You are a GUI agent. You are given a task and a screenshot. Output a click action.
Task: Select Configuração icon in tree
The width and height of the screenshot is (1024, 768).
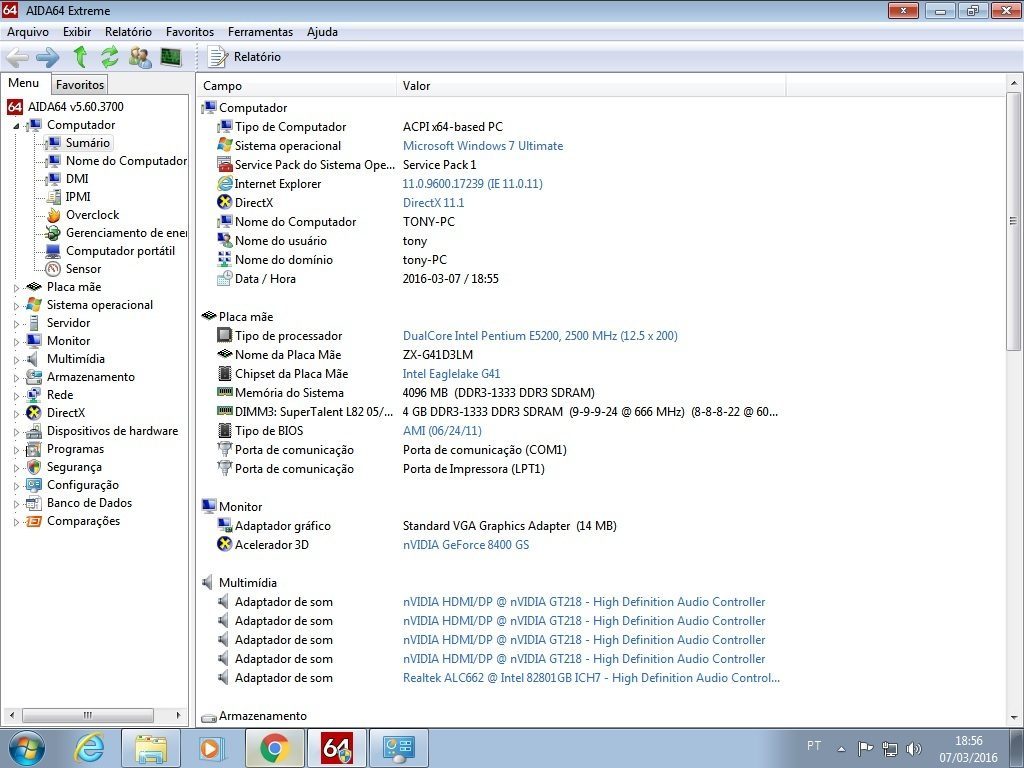click(x=34, y=485)
